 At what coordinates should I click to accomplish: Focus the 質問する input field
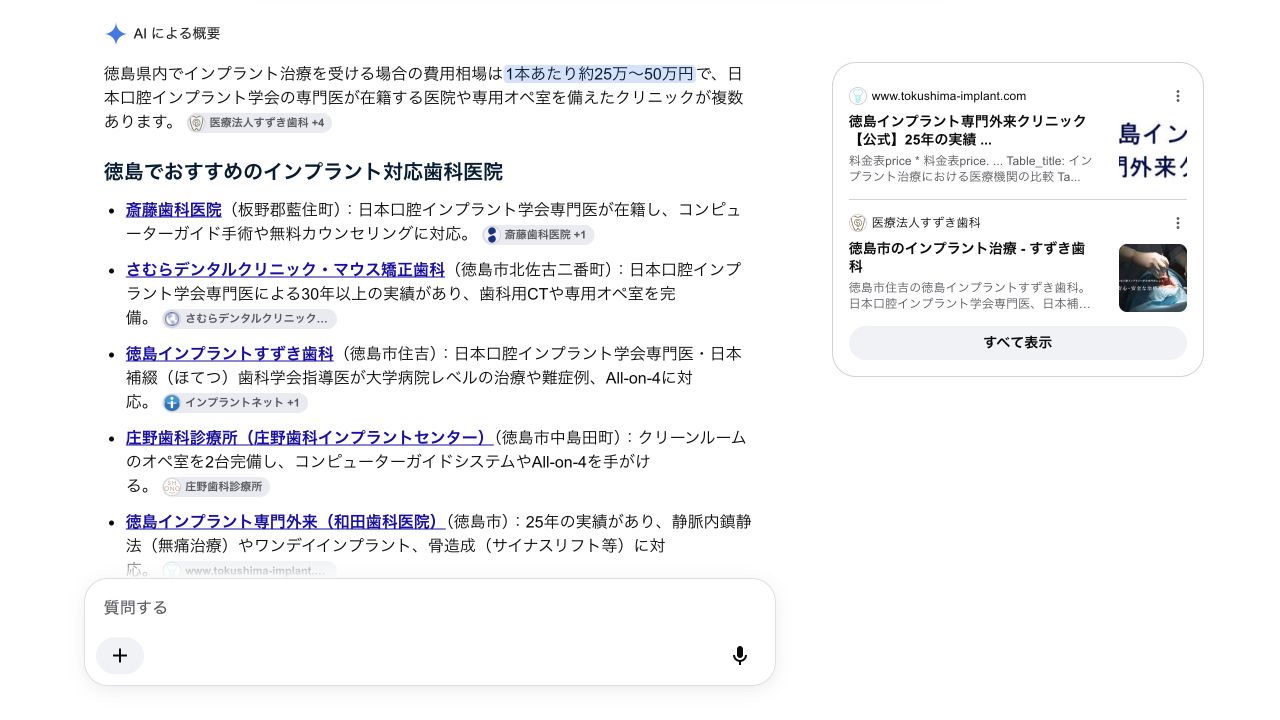click(430, 608)
